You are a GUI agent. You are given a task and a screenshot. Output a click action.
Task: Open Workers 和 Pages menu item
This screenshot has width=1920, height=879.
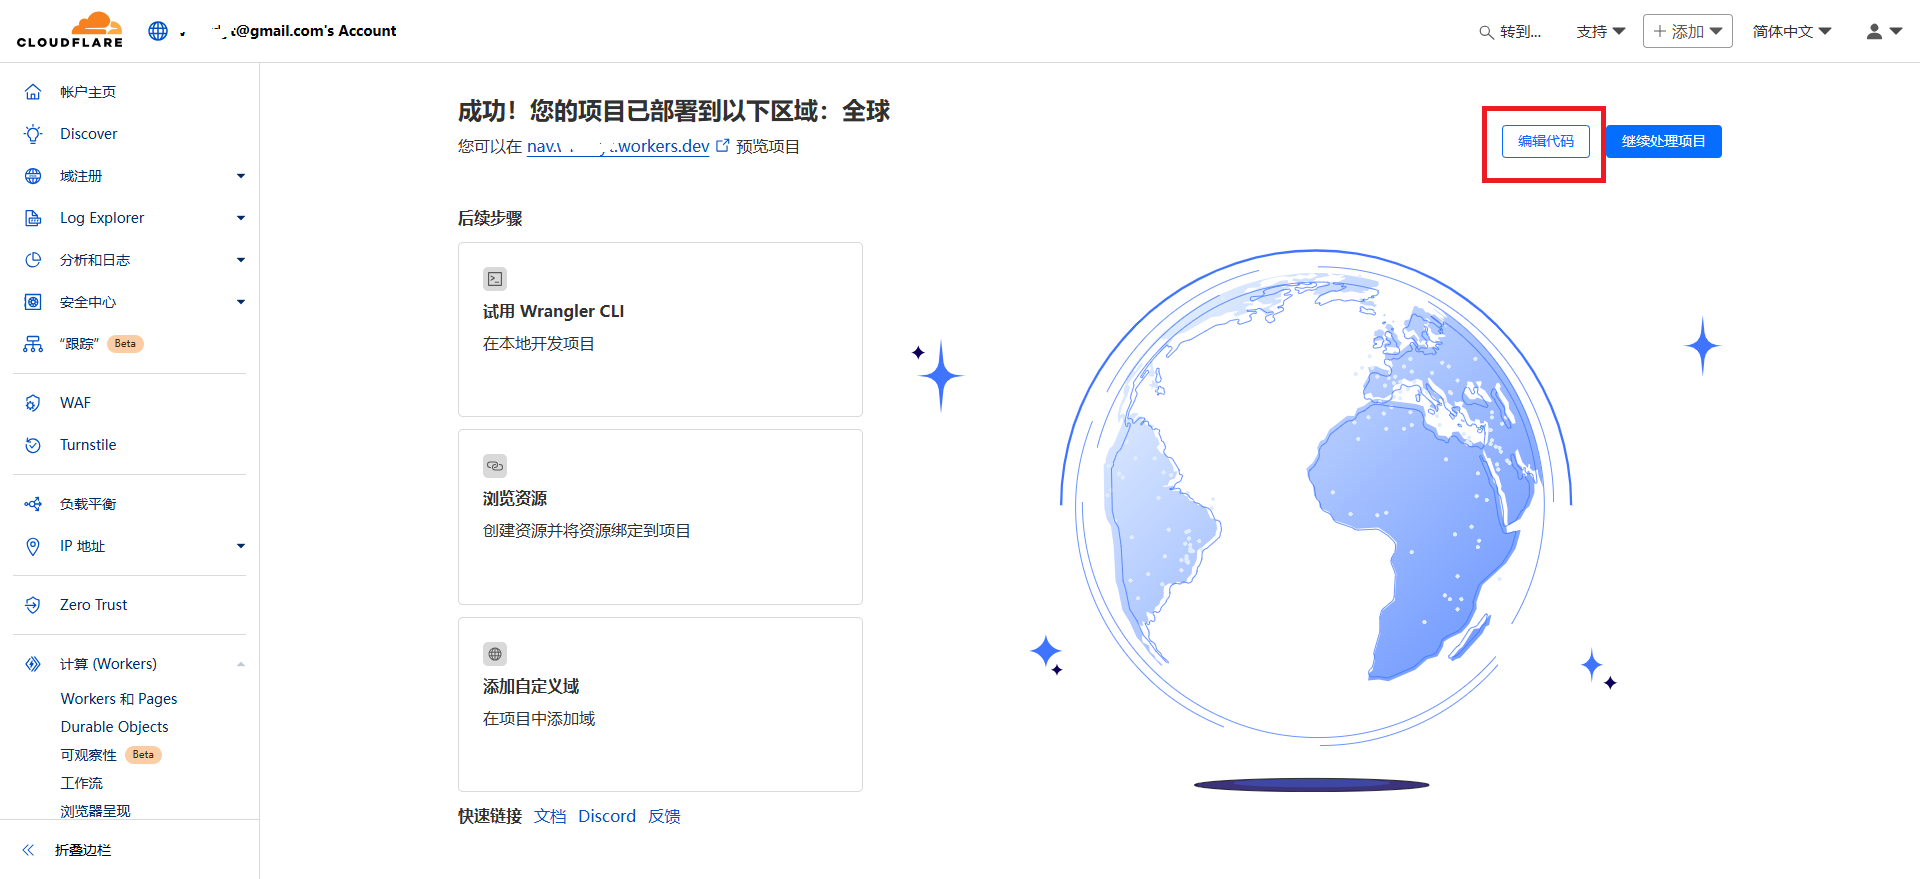(x=119, y=699)
